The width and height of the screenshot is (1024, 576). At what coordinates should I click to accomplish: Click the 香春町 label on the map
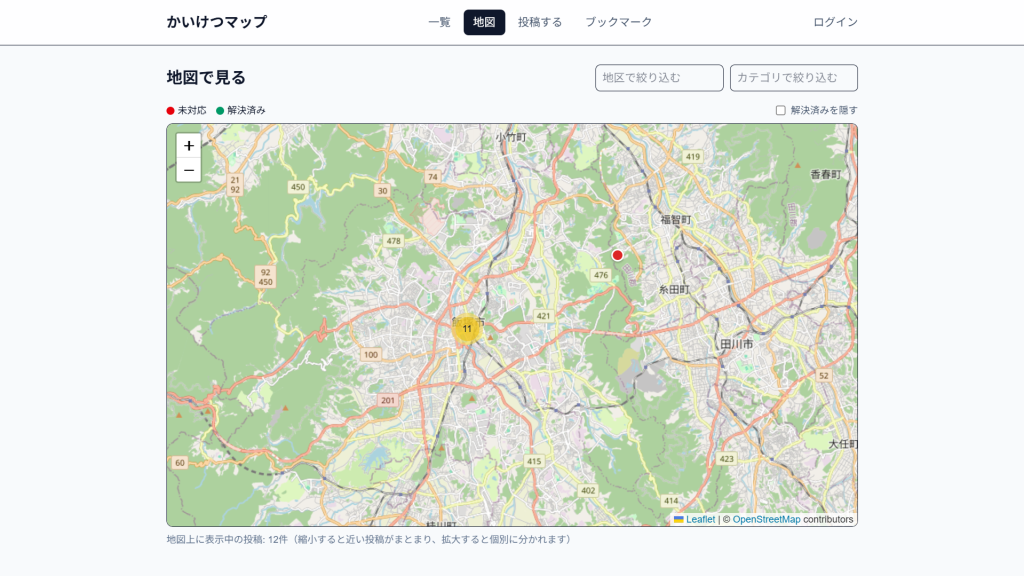825,174
